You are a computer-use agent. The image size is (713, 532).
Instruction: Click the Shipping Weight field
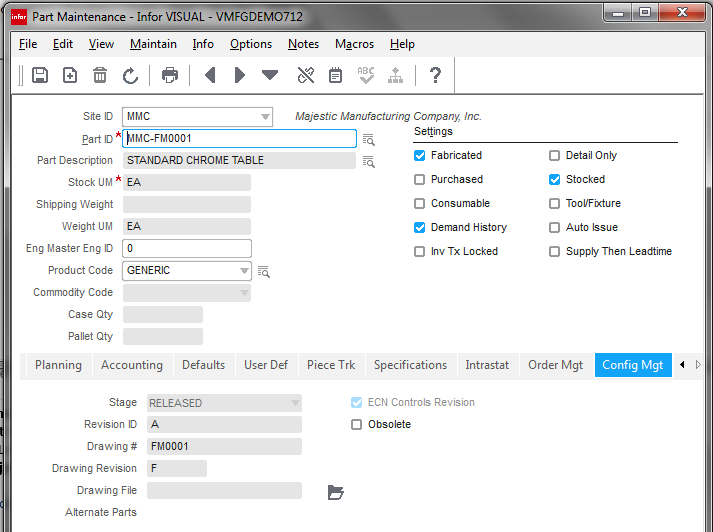[x=187, y=205]
